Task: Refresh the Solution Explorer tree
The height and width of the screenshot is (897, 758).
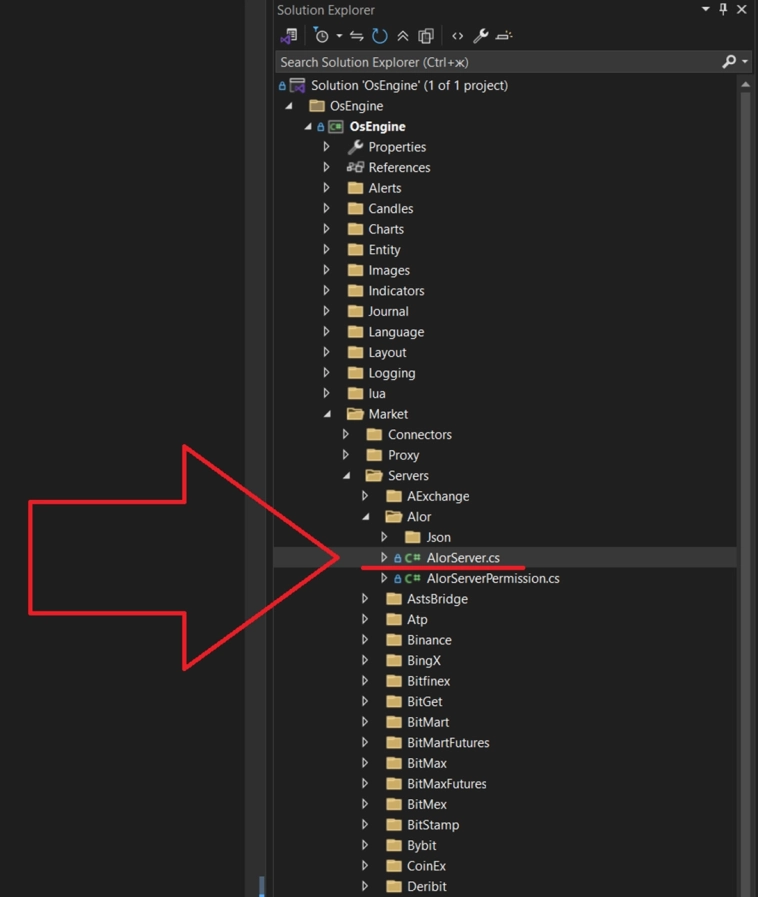Action: click(x=380, y=36)
